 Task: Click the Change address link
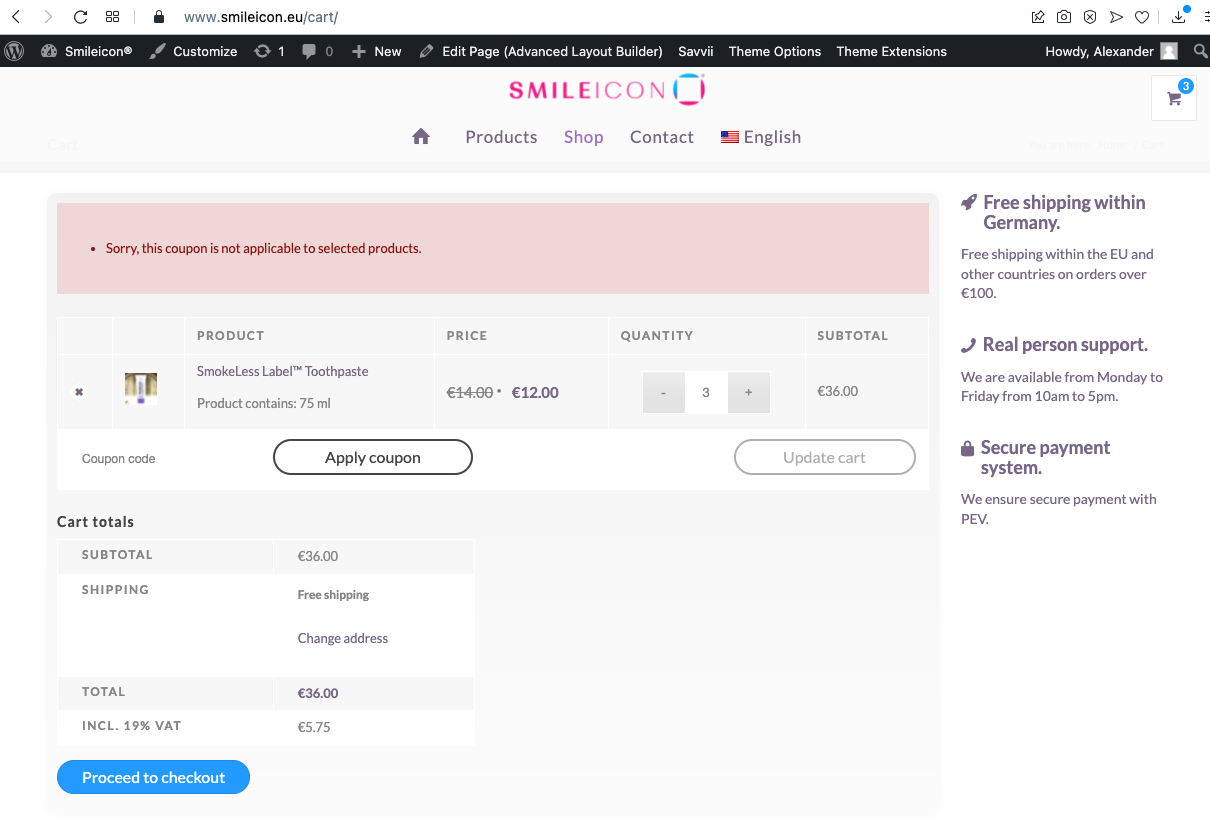(x=343, y=638)
